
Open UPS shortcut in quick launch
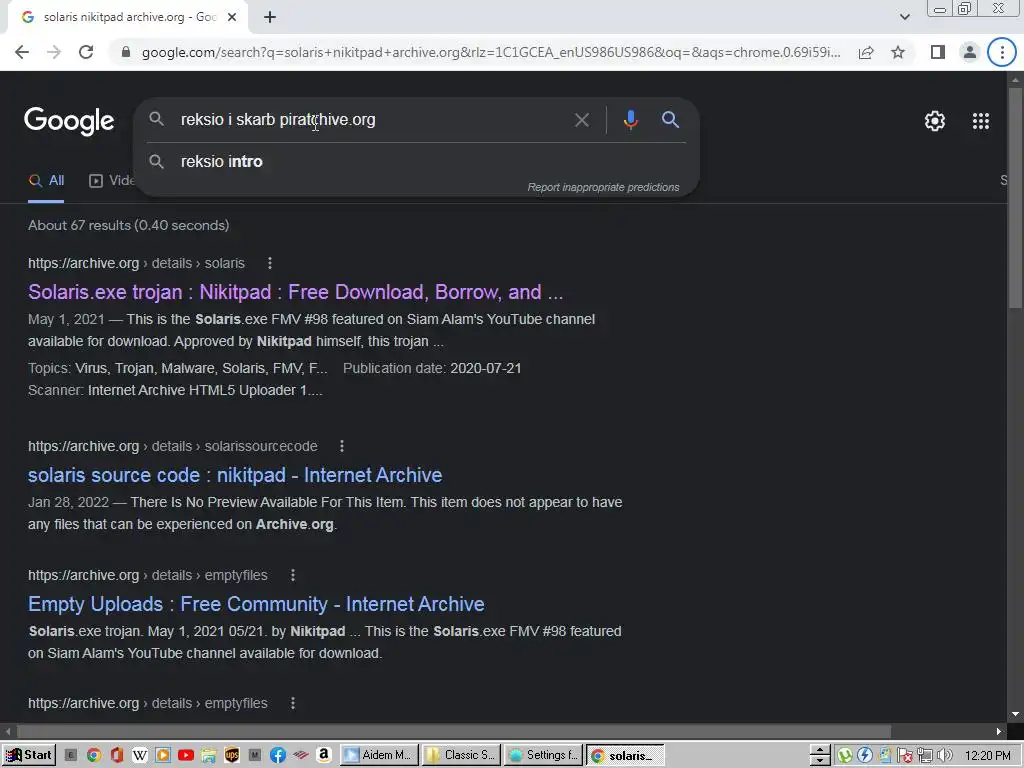click(x=232, y=756)
